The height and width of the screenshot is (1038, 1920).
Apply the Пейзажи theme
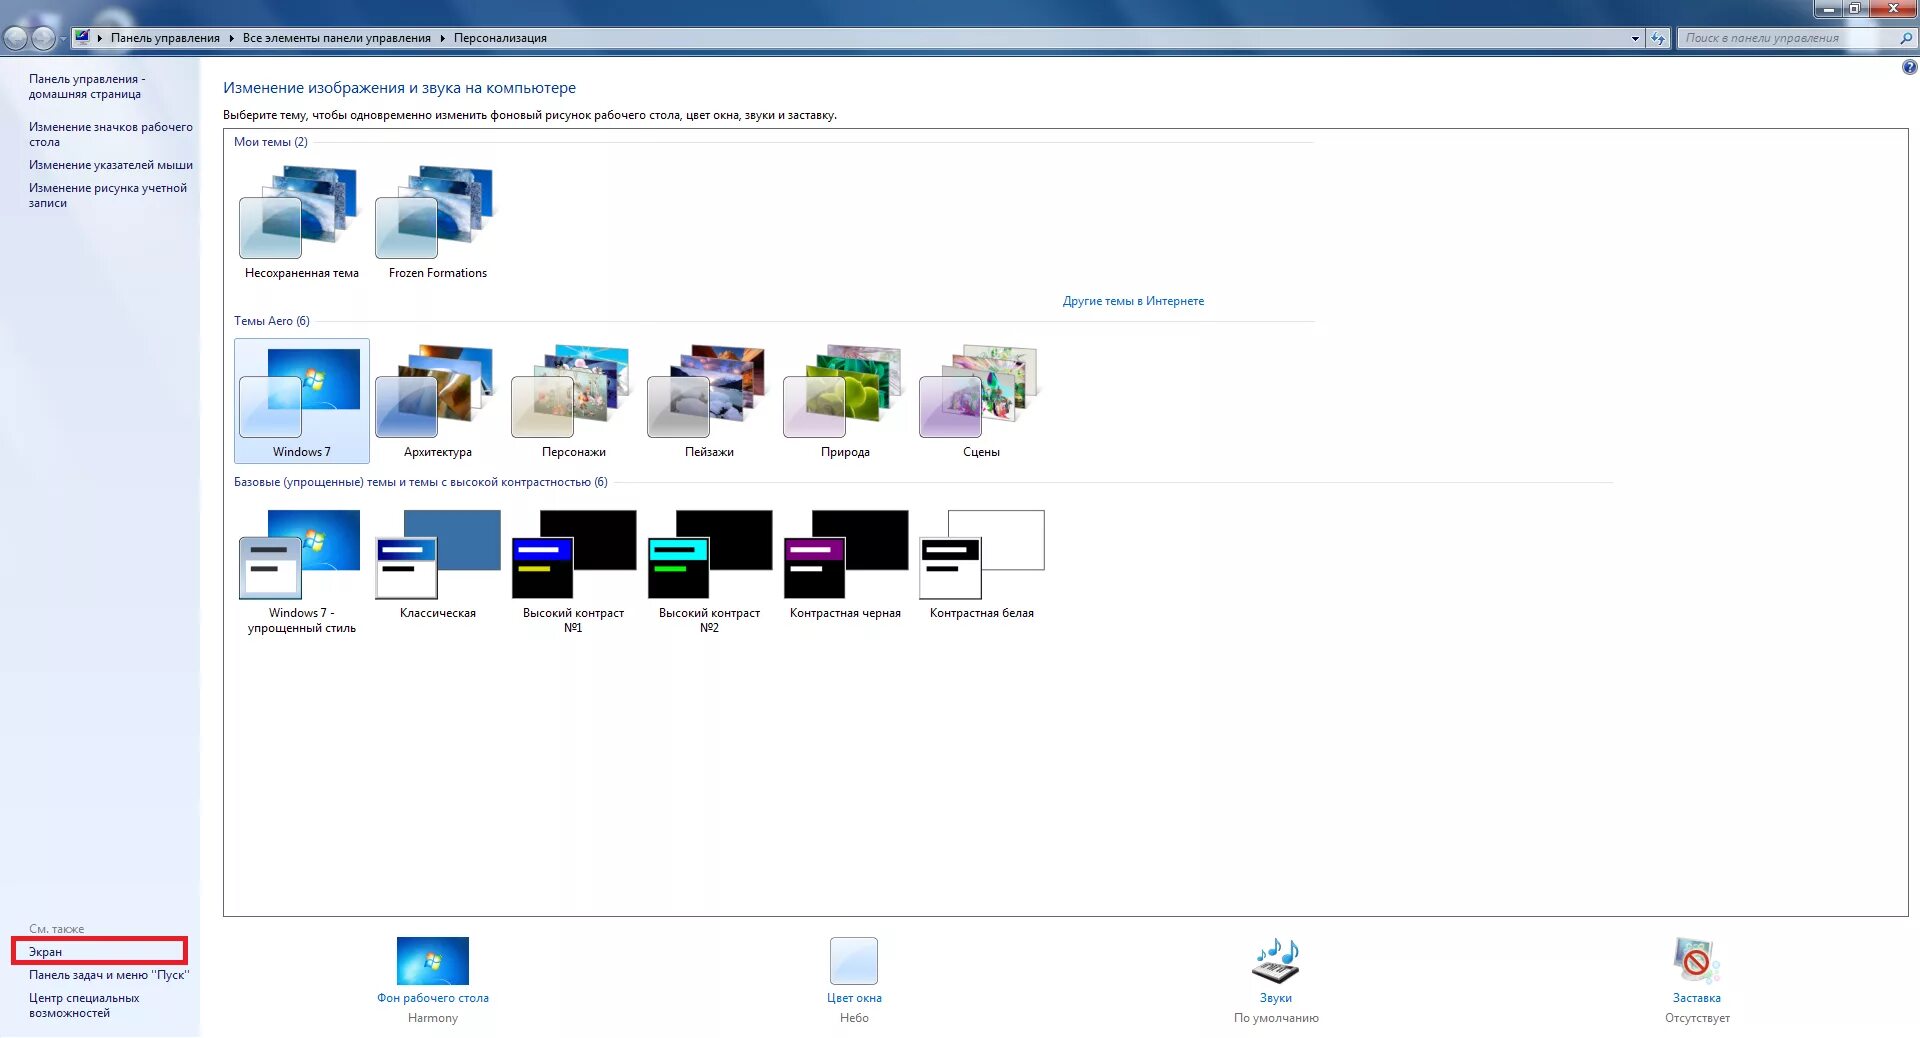click(x=709, y=400)
